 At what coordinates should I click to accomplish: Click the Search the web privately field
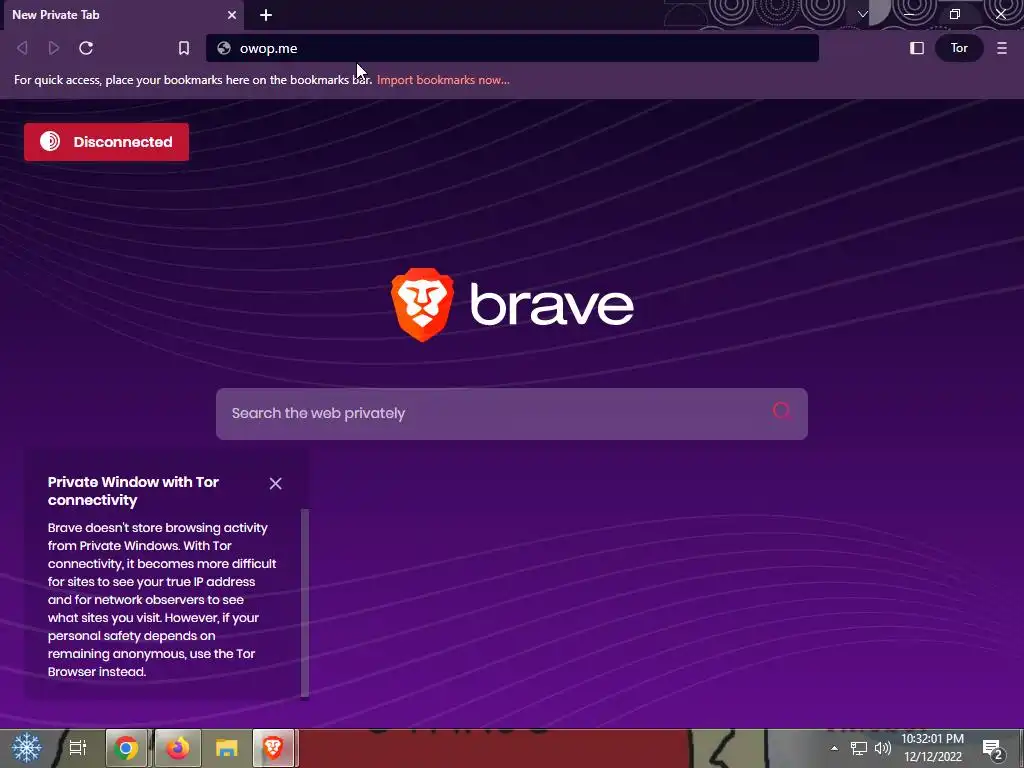click(x=512, y=413)
